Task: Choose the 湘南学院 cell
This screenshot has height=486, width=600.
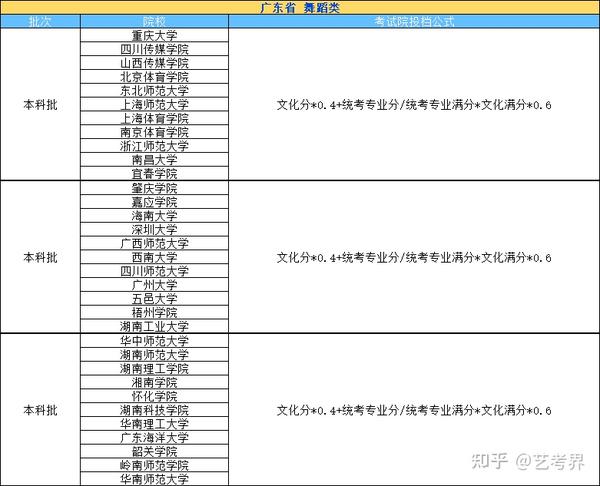Action: click(154, 382)
